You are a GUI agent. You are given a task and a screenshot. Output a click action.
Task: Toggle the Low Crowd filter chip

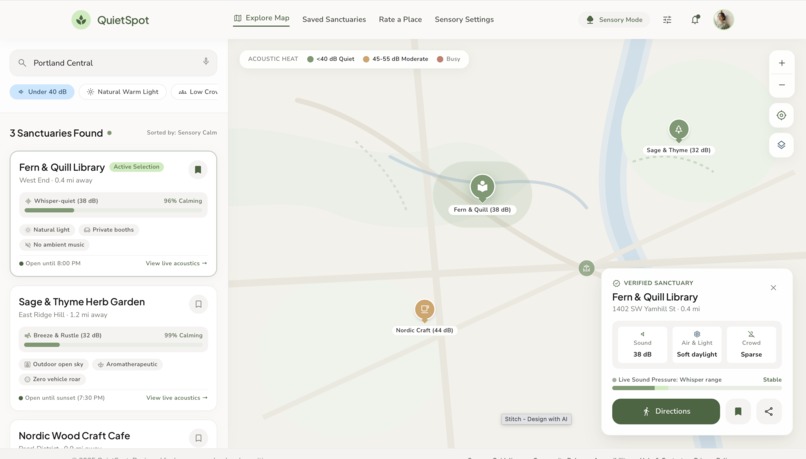pyautogui.click(x=195, y=91)
